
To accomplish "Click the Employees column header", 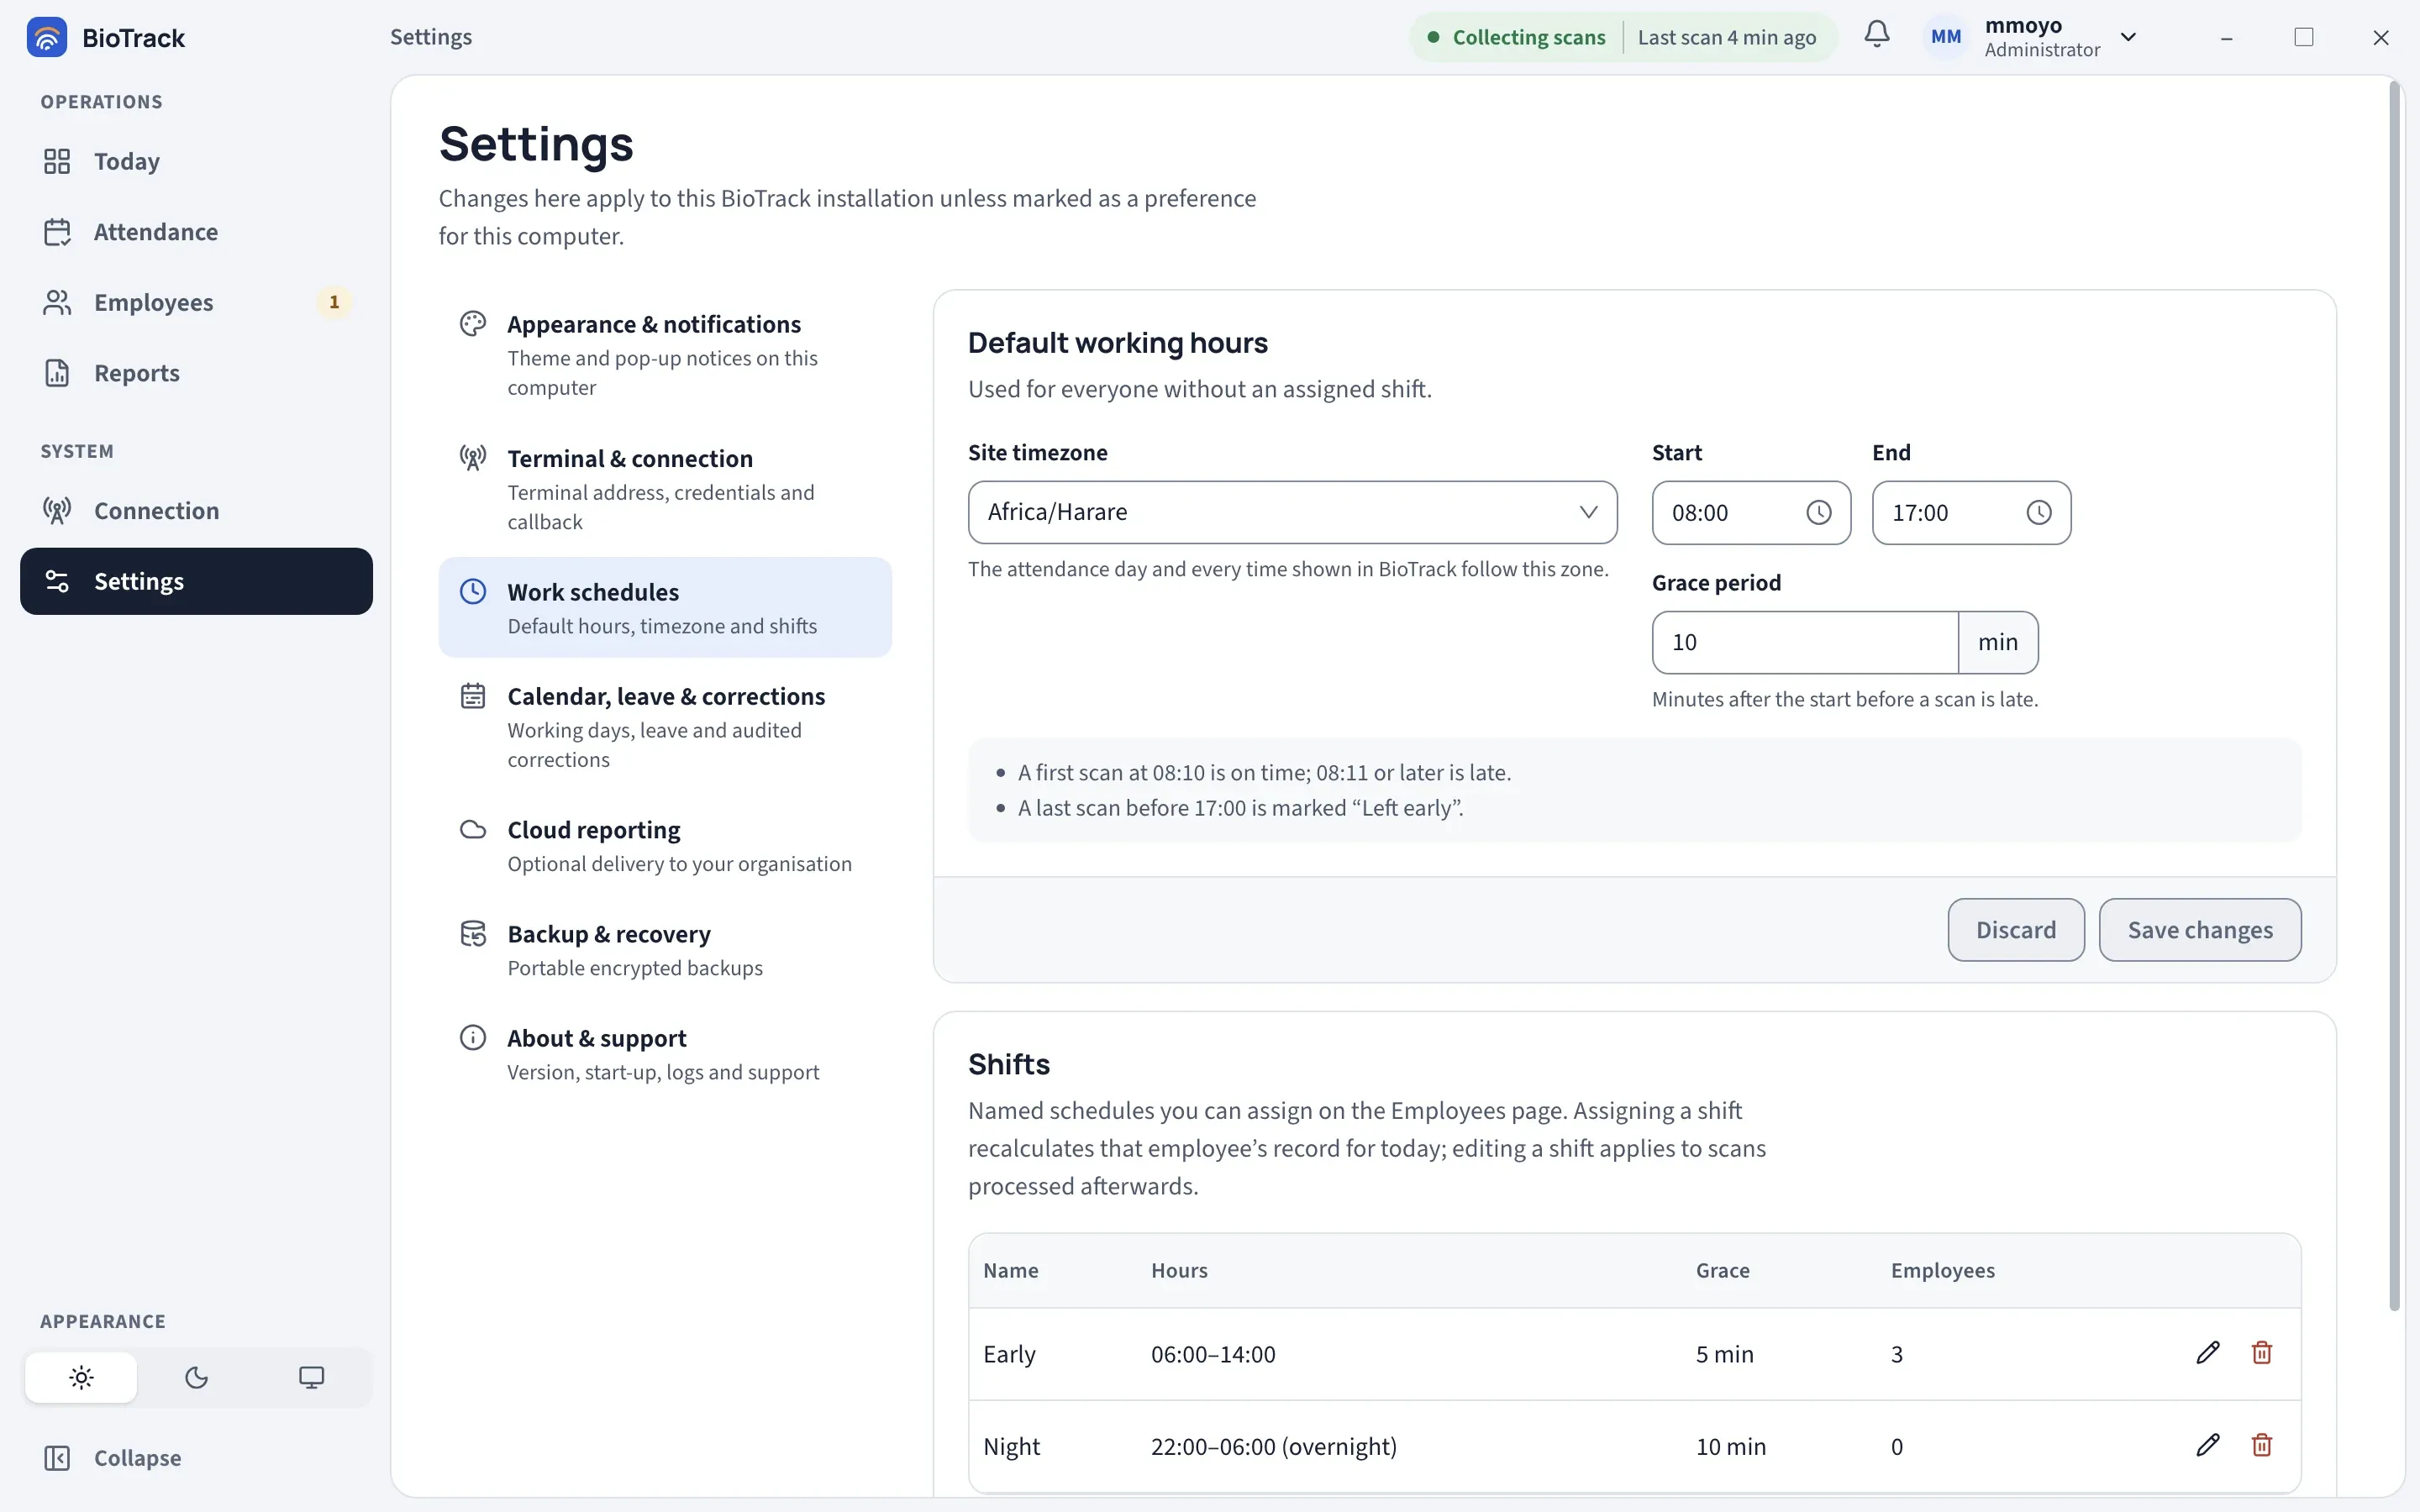I will 1942,1270.
